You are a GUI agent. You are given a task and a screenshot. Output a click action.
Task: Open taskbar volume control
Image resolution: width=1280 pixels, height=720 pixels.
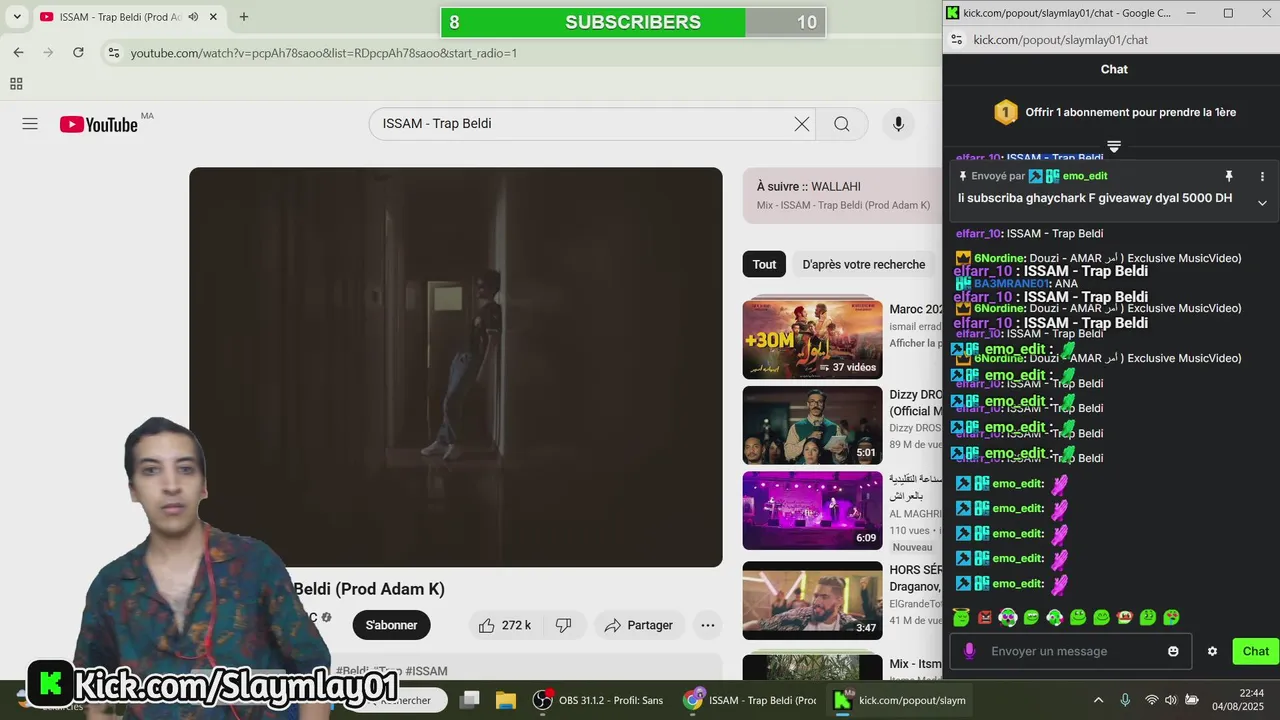coord(1172,700)
